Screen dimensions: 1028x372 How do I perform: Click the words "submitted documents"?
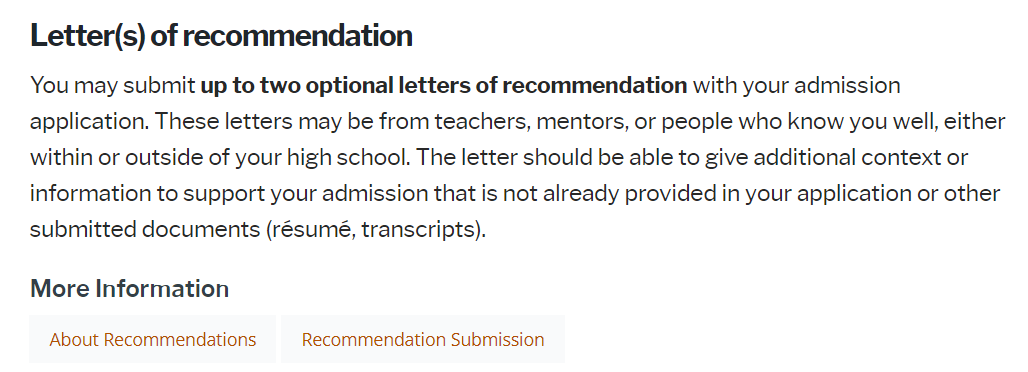[145, 230]
